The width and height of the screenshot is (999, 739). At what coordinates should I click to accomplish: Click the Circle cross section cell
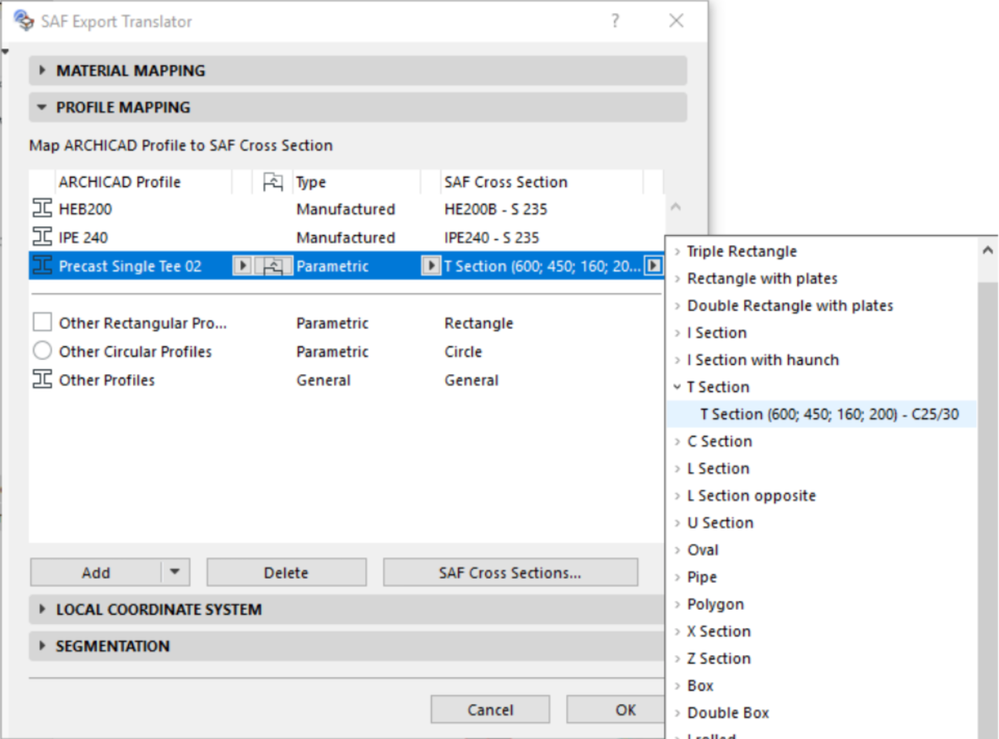coord(463,352)
